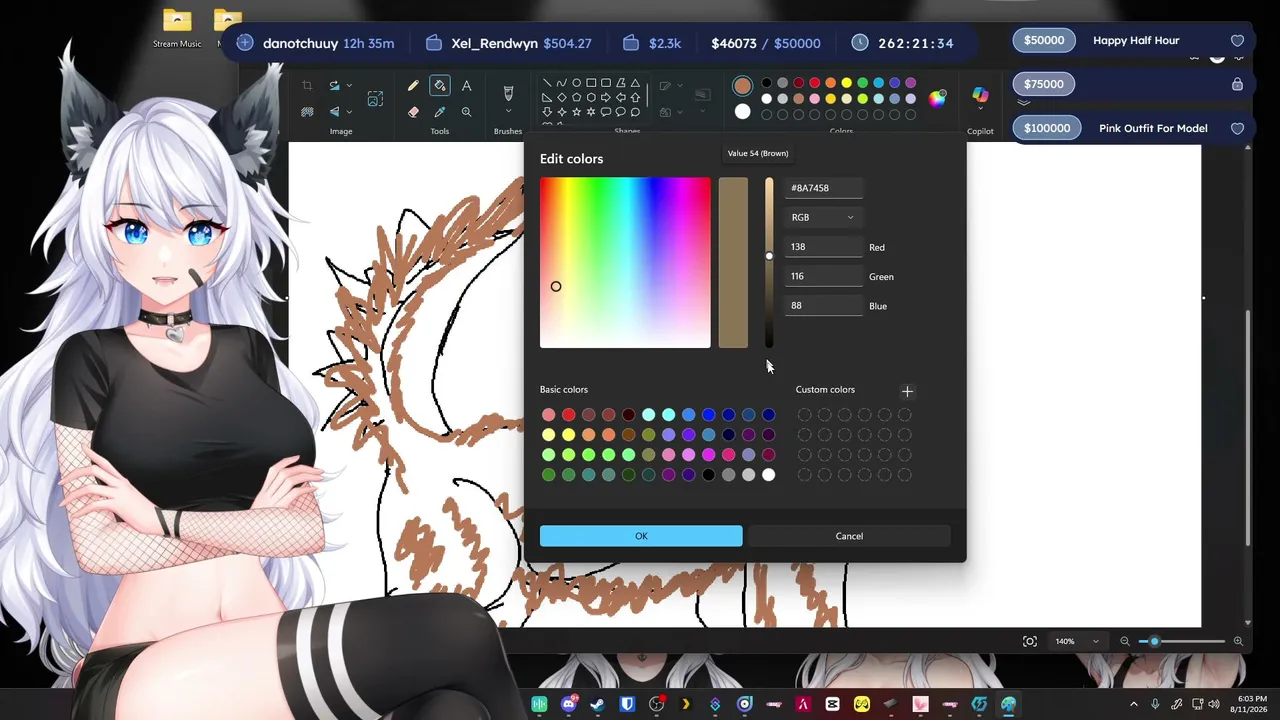The image size is (1280, 720).
Task: Select the white Color 2 swatch in ribbon
Action: point(742,112)
